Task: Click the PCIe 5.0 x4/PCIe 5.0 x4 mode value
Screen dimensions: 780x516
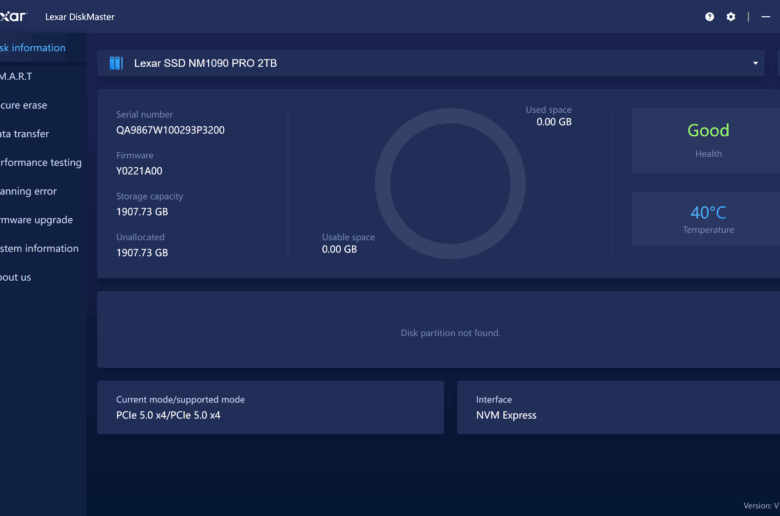Action: [x=168, y=415]
